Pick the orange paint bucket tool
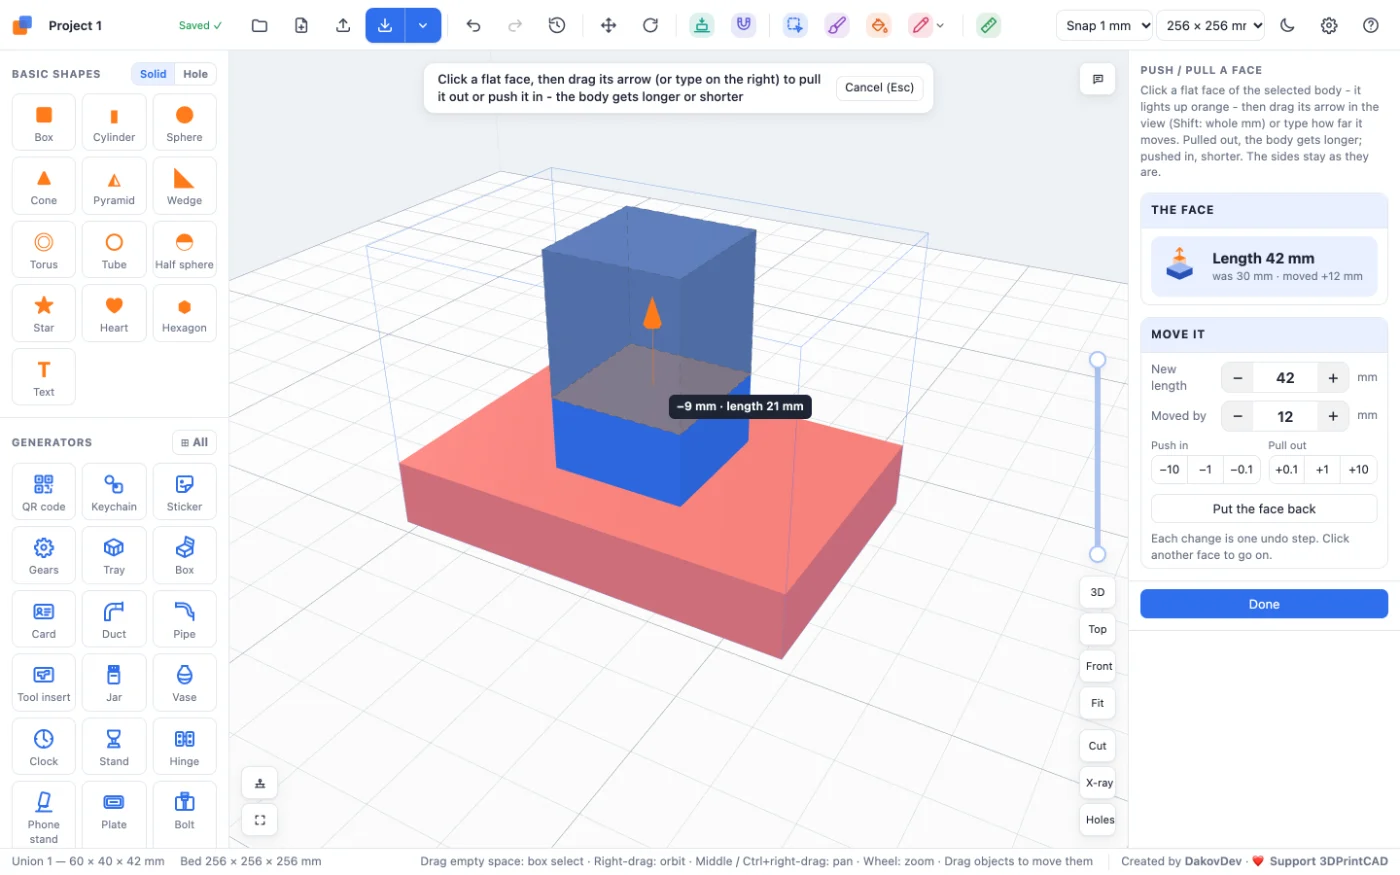This screenshot has width=1400, height=875. click(x=879, y=25)
